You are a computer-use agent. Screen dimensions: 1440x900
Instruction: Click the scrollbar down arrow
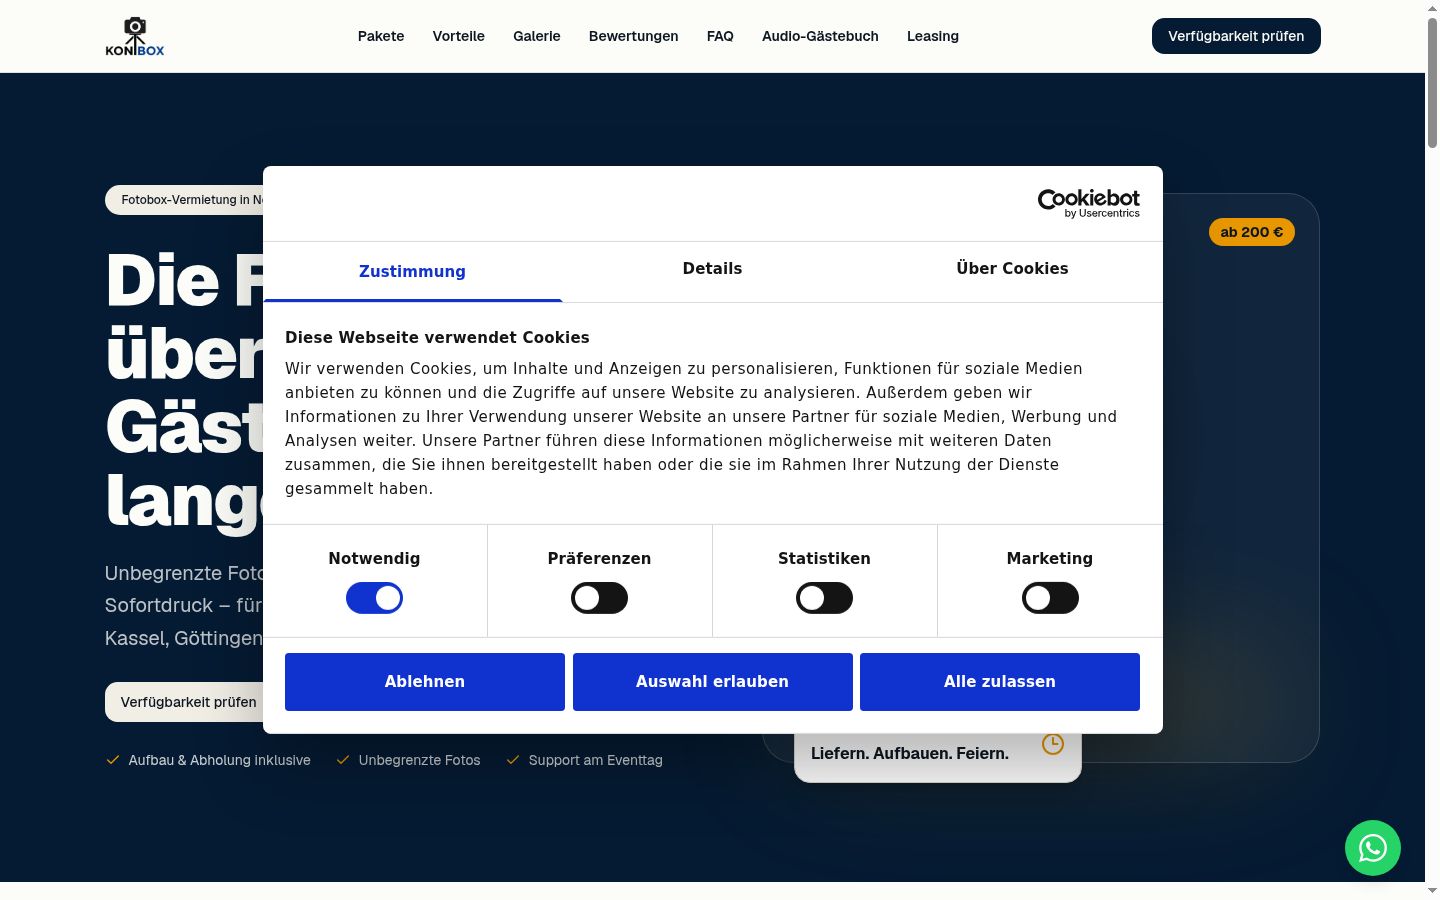pos(1432,890)
